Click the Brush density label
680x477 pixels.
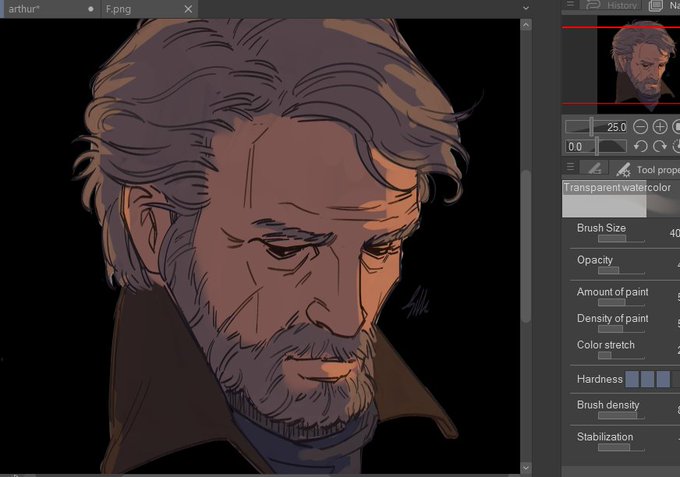tap(608, 405)
